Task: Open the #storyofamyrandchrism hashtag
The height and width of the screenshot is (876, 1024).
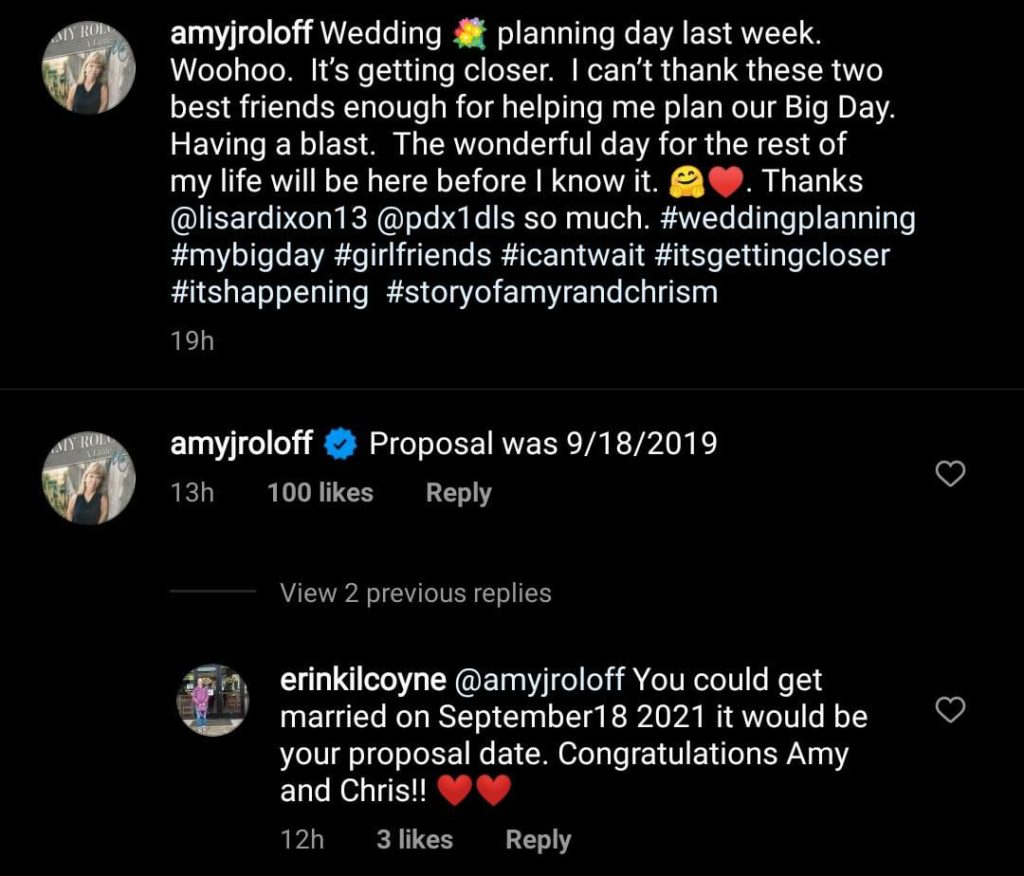Action: pyautogui.click(x=551, y=292)
